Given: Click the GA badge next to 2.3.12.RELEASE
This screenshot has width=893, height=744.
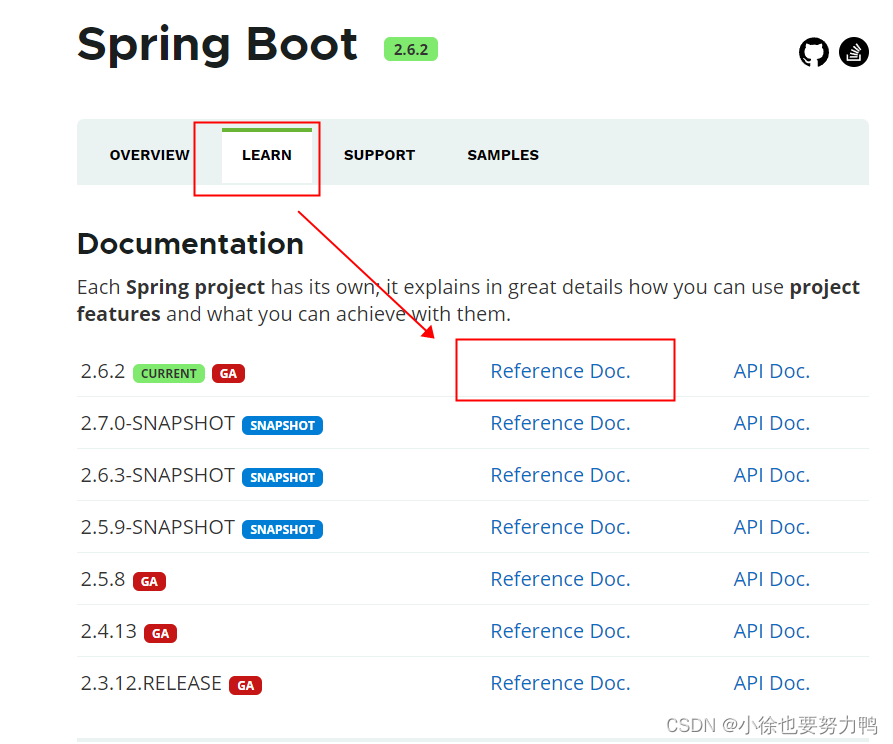Looking at the screenshot, I should click(x=245, y=685).
